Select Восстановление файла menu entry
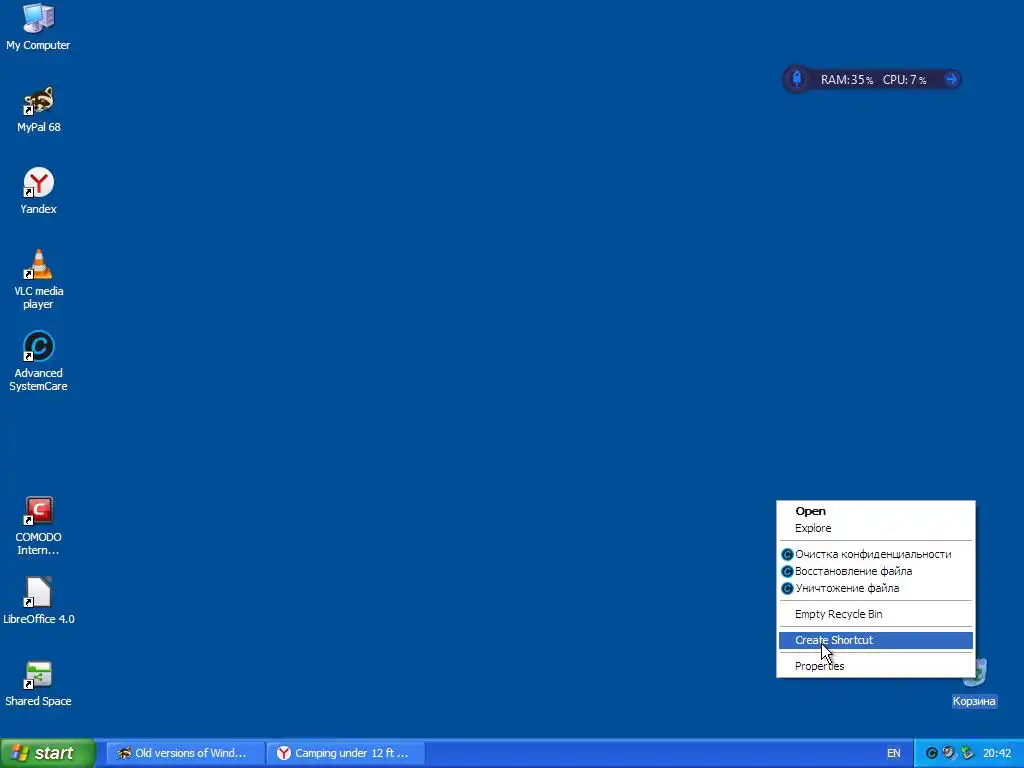 pyautogui.click(x=875, y=571)
